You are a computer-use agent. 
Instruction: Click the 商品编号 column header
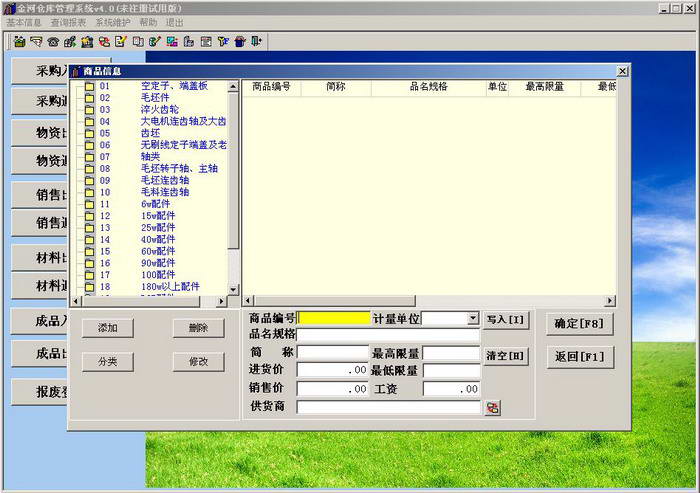(x=271, y=87)
